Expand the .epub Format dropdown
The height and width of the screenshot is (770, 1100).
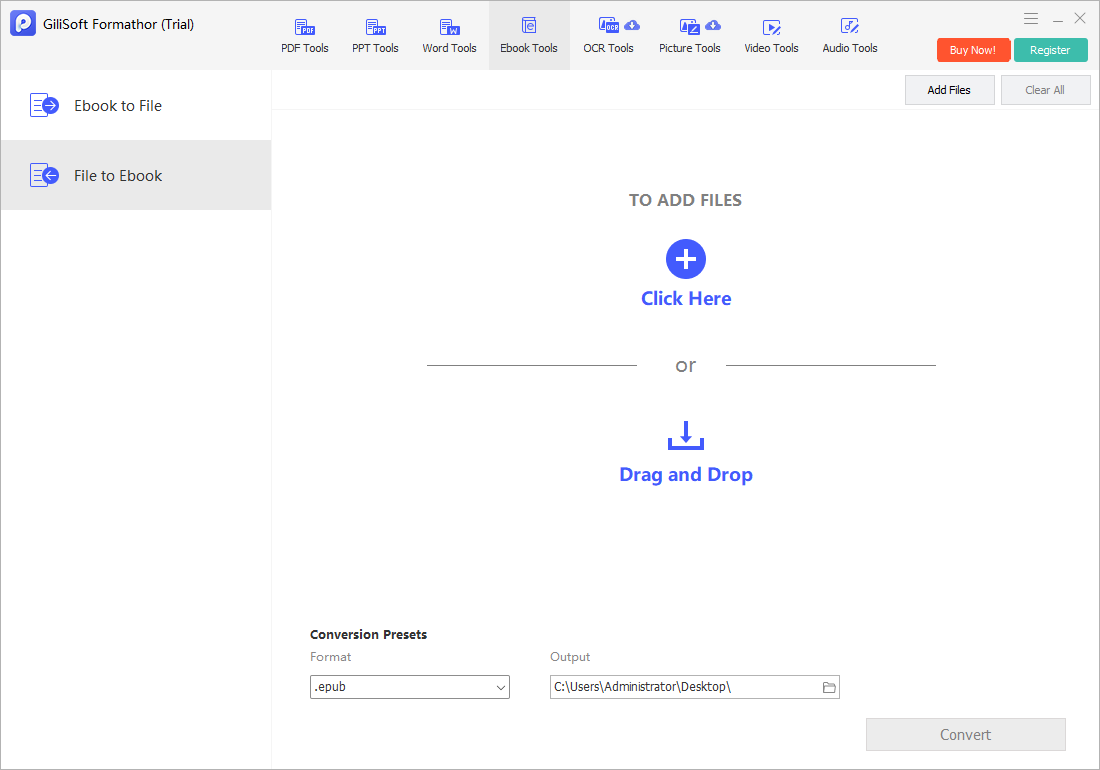410,687
